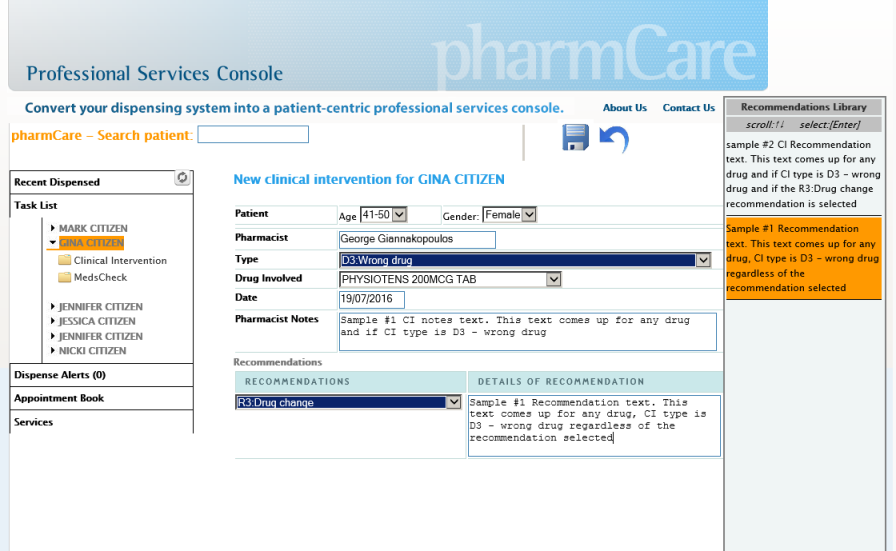This screenshot has height=551, width=896.
Task: Select sample #2 CI Recommendation library entry
Action: coord(803,174)
